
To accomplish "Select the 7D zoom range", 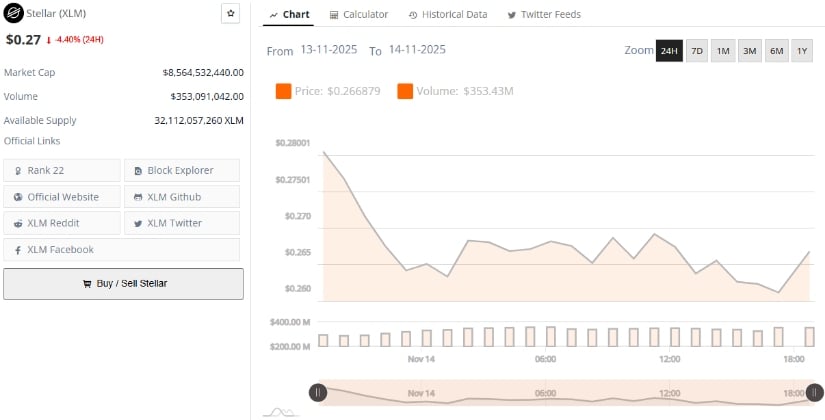I will (697, 51).
